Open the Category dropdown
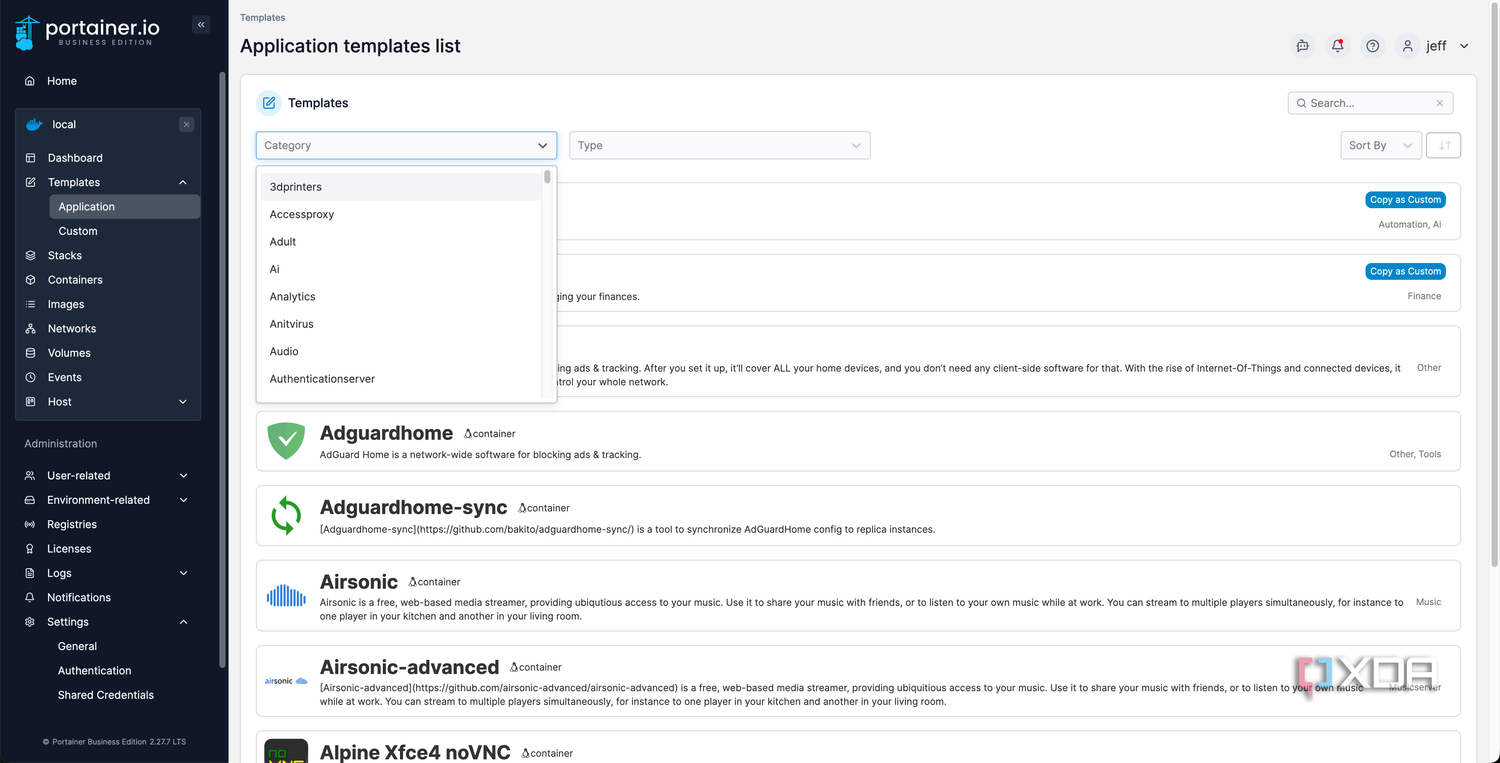This screenshot has width=1500, height=763. (x=406, y=145)
